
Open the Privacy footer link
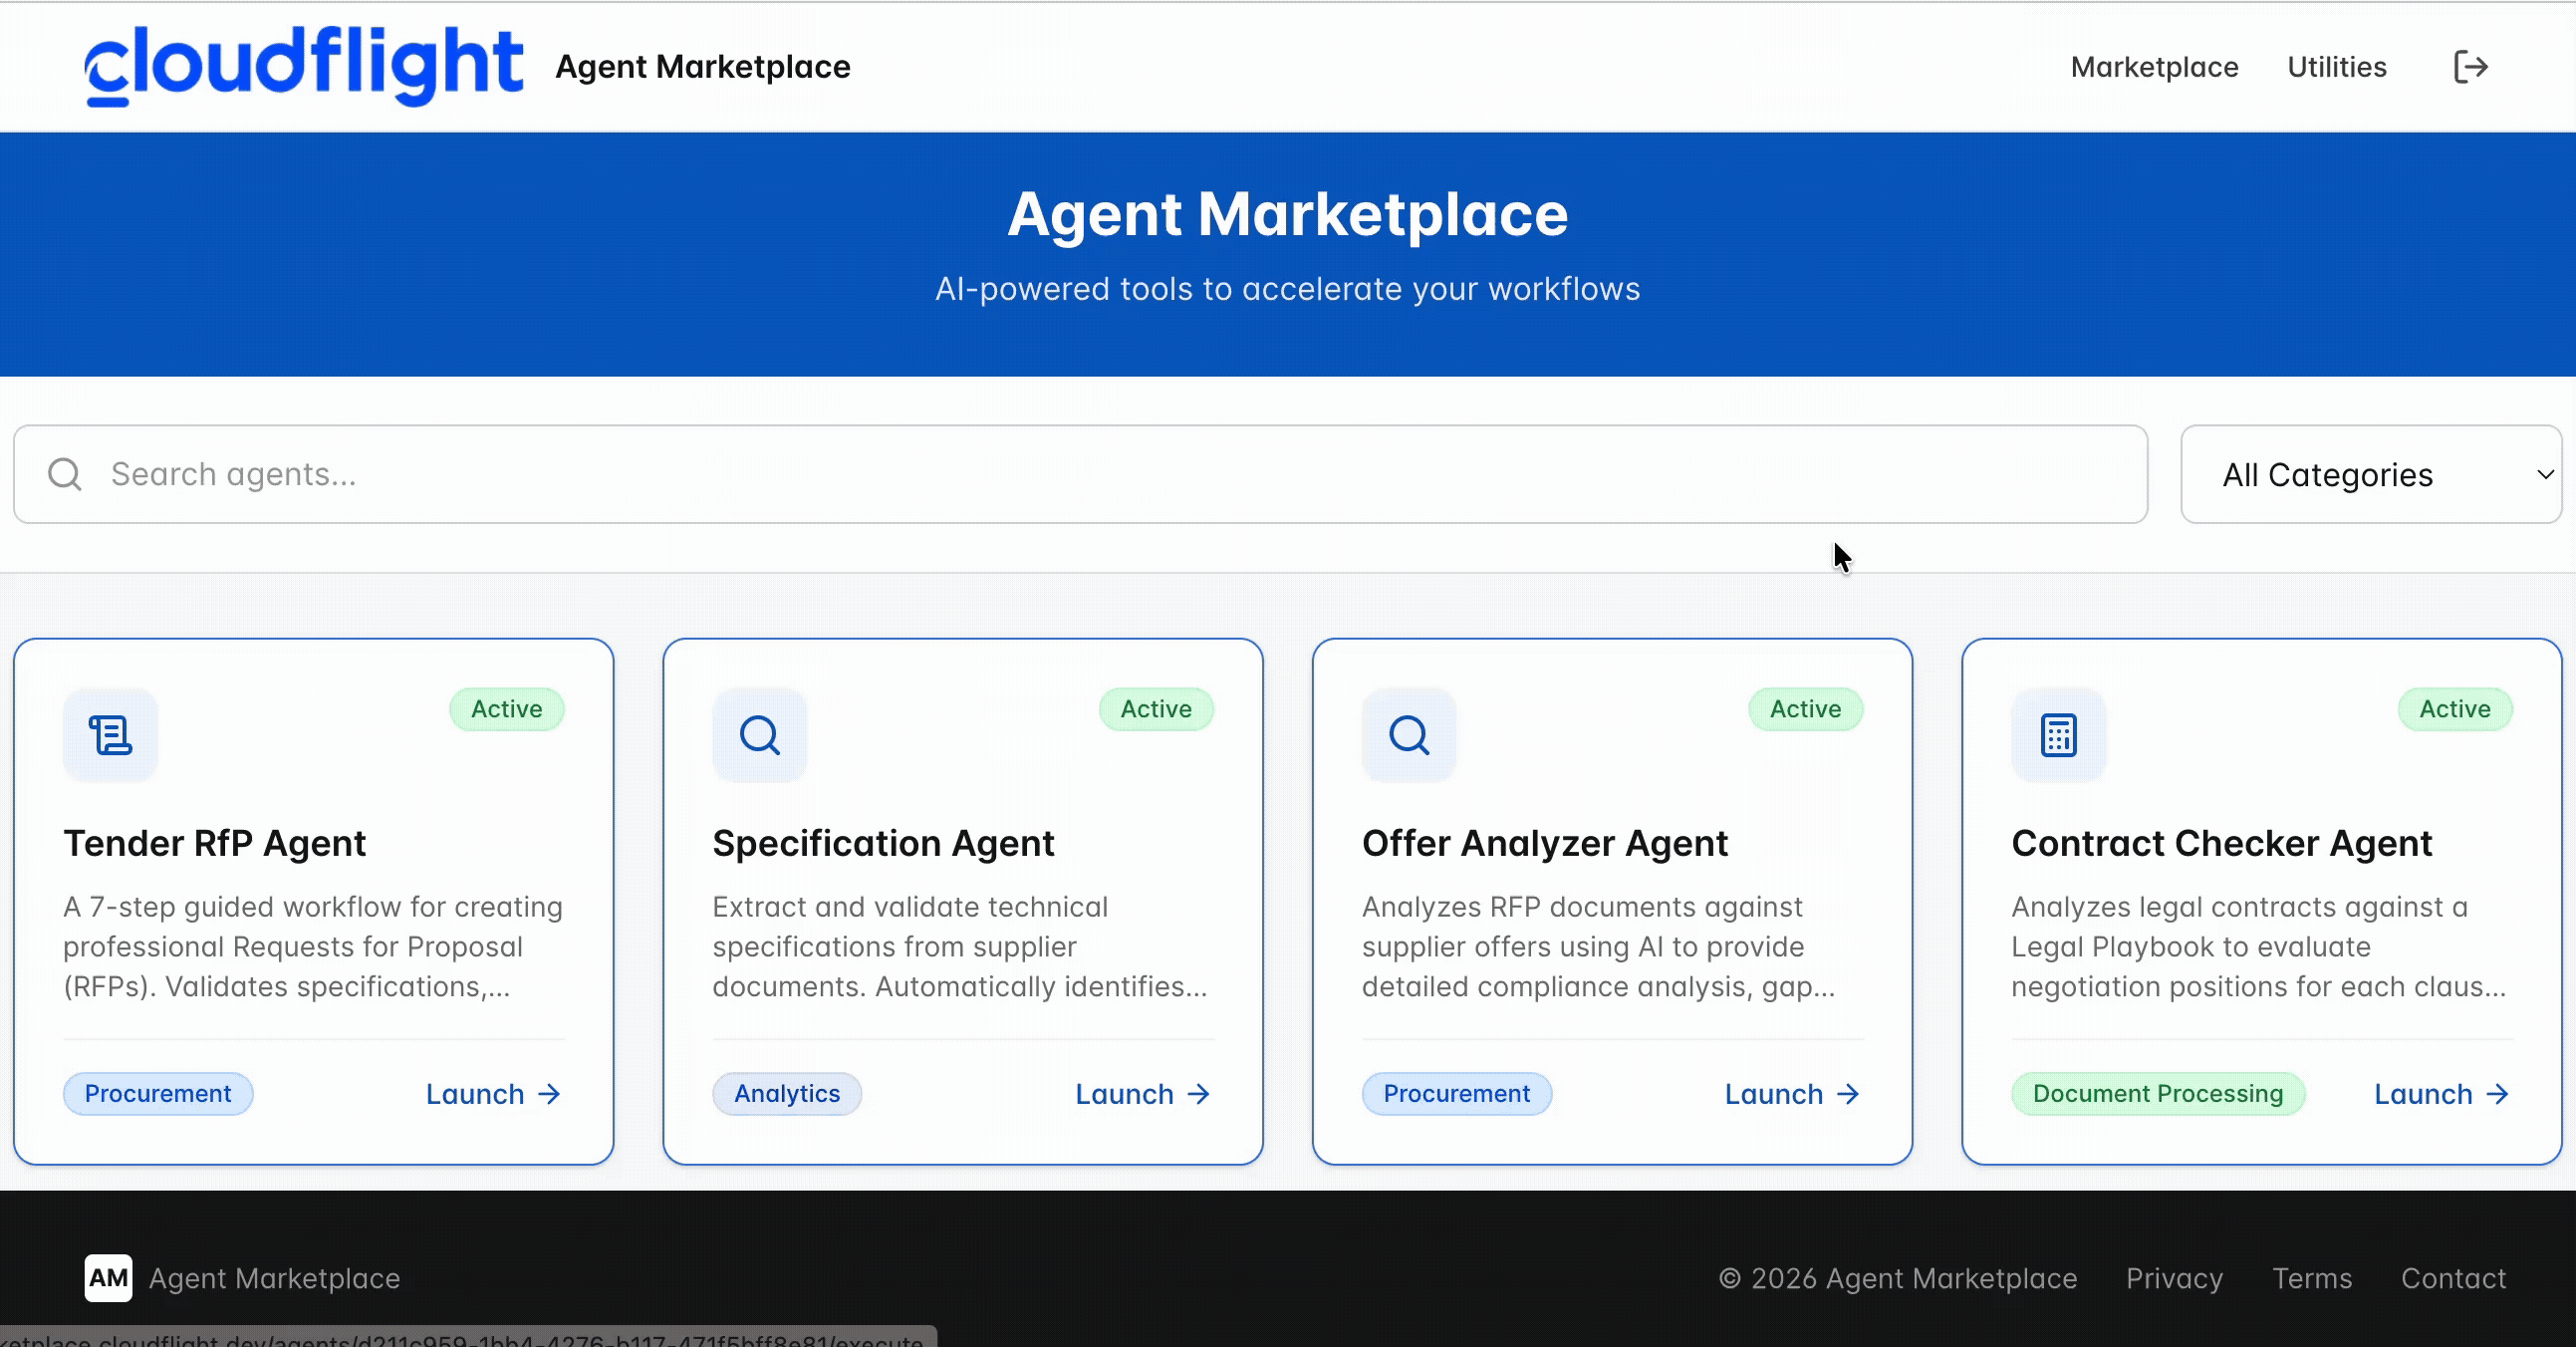click(x=2174, y=1278)
